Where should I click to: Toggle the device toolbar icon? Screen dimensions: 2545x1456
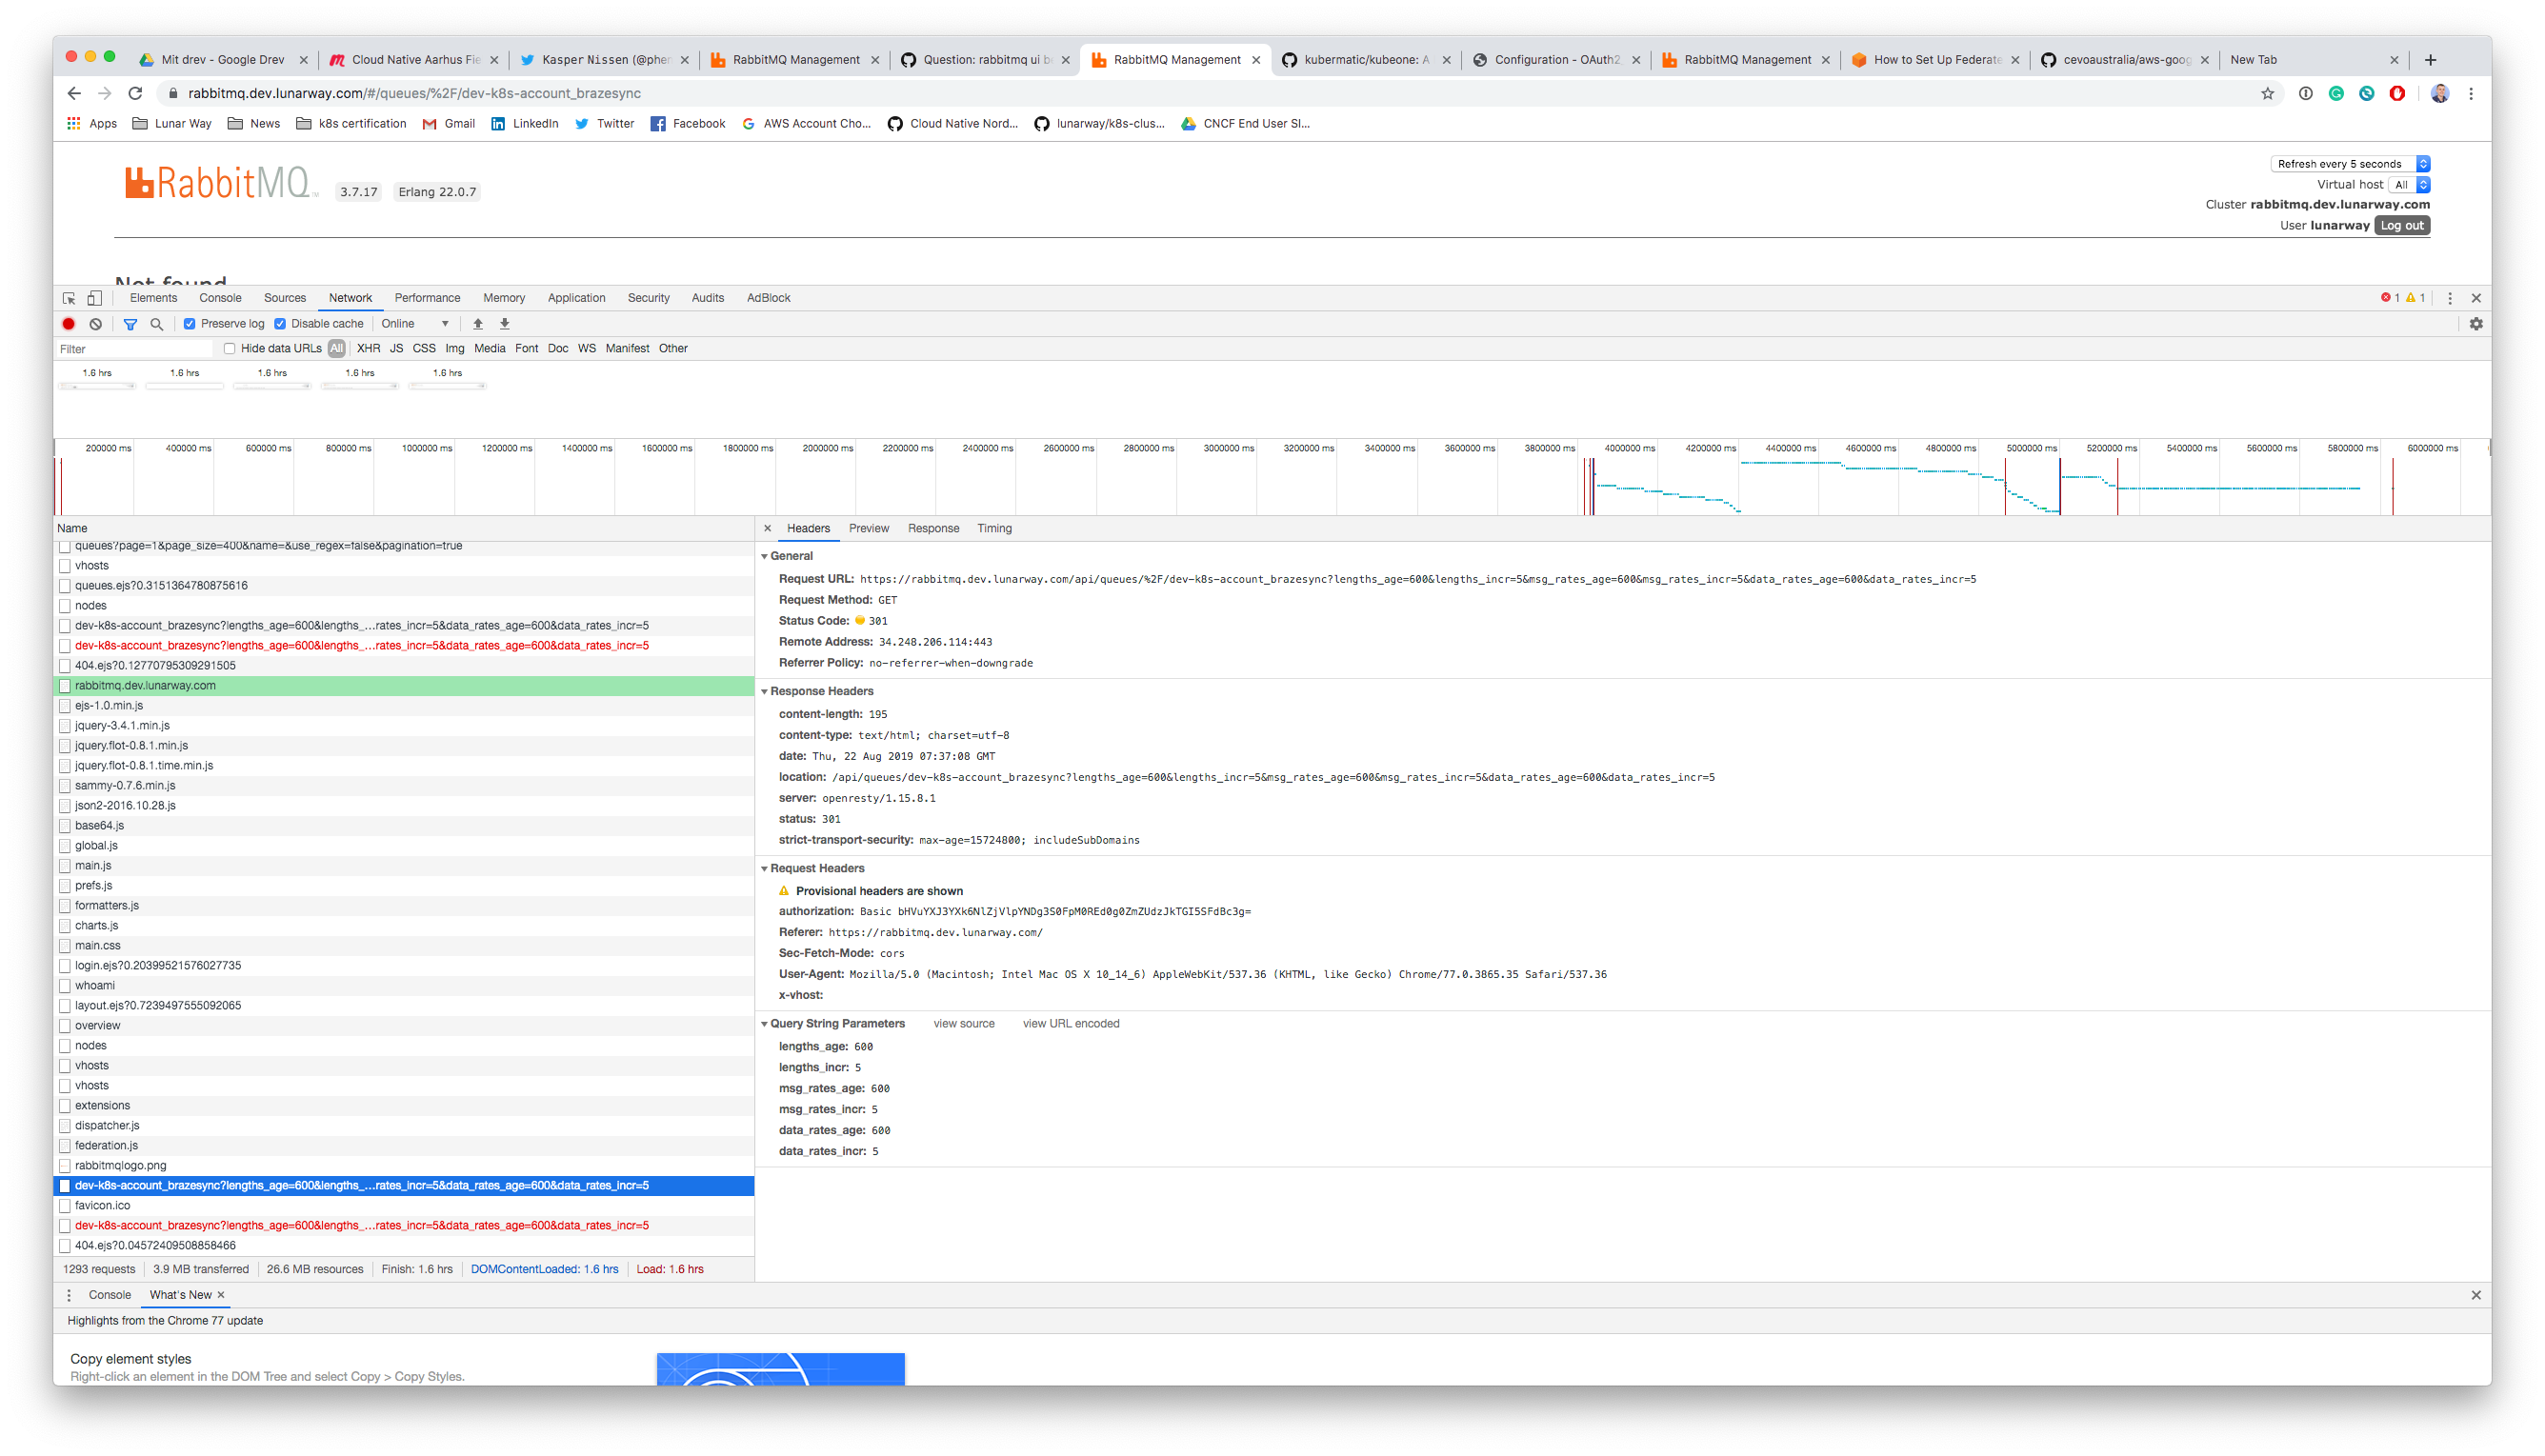click(95, 298)
